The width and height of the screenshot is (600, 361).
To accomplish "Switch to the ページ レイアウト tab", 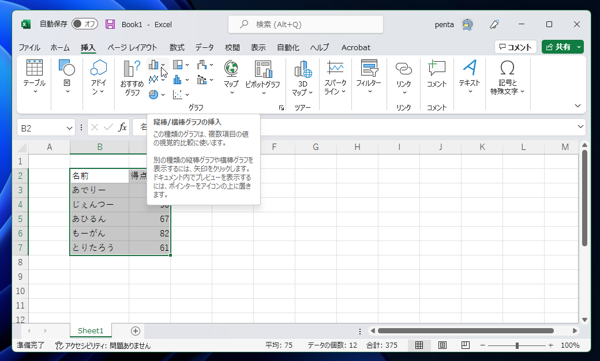I will pos(132,47).
